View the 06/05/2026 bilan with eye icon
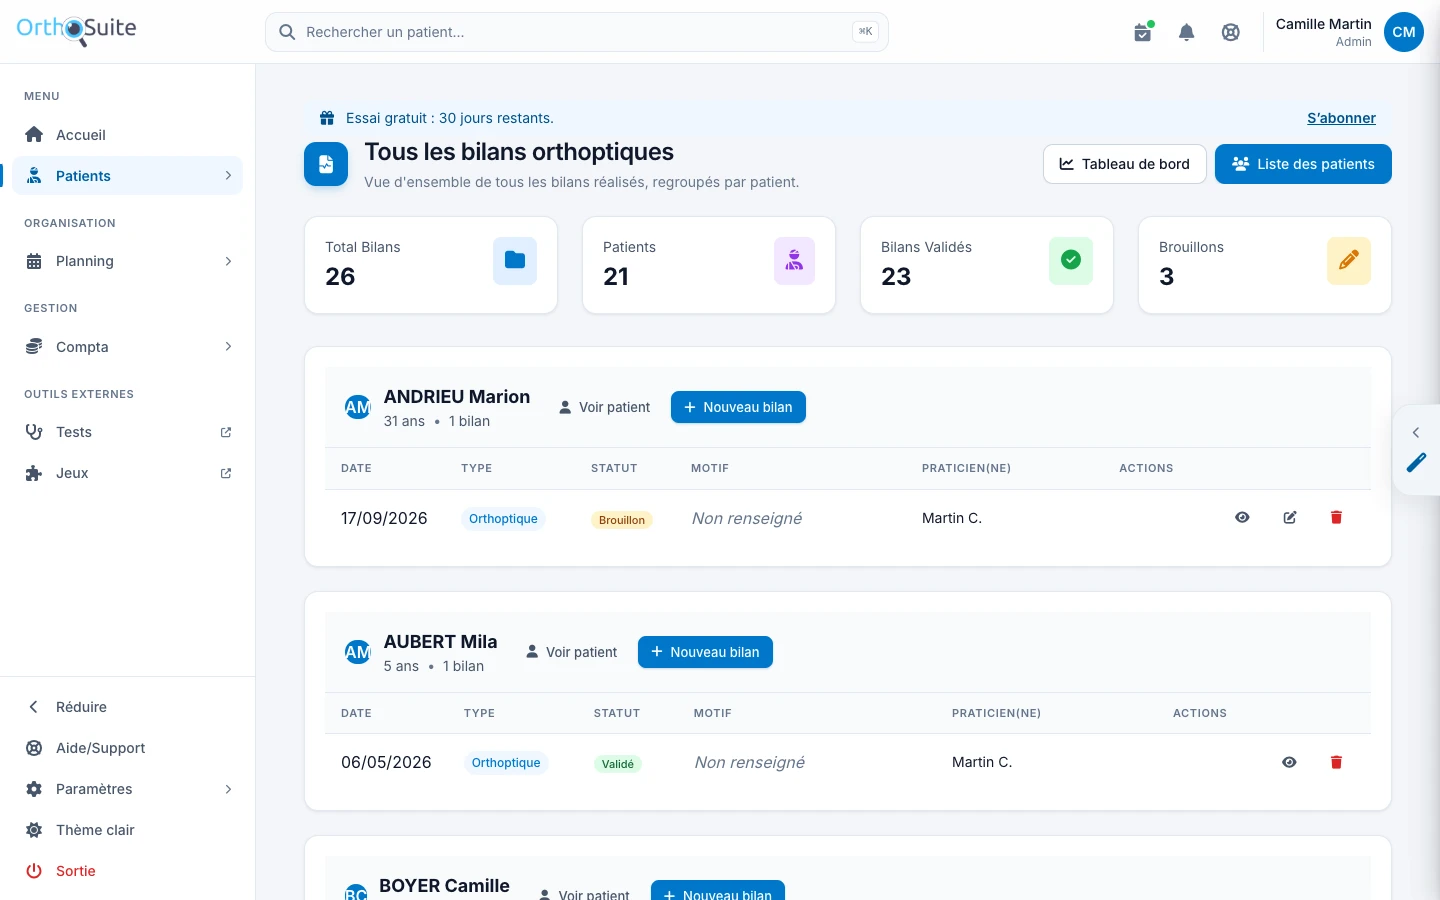 point(1289,762)
